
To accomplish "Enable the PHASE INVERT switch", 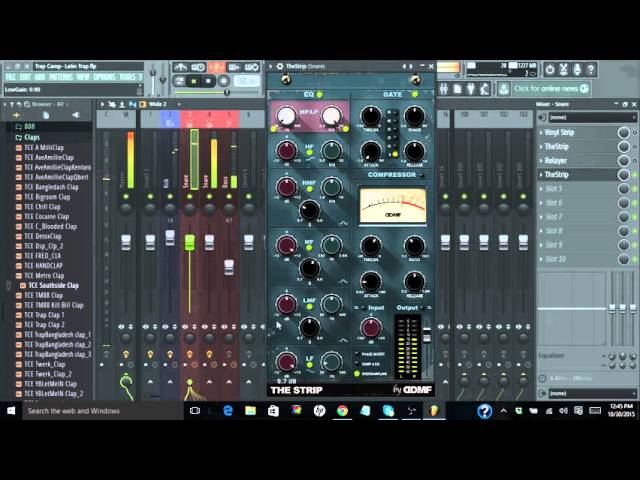I will coord(358,354).
